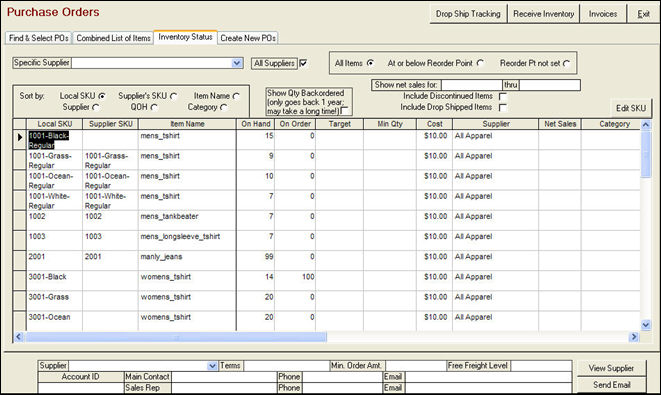
Task: Click the horizontal scroll right arrow
Action: [634, 336]
